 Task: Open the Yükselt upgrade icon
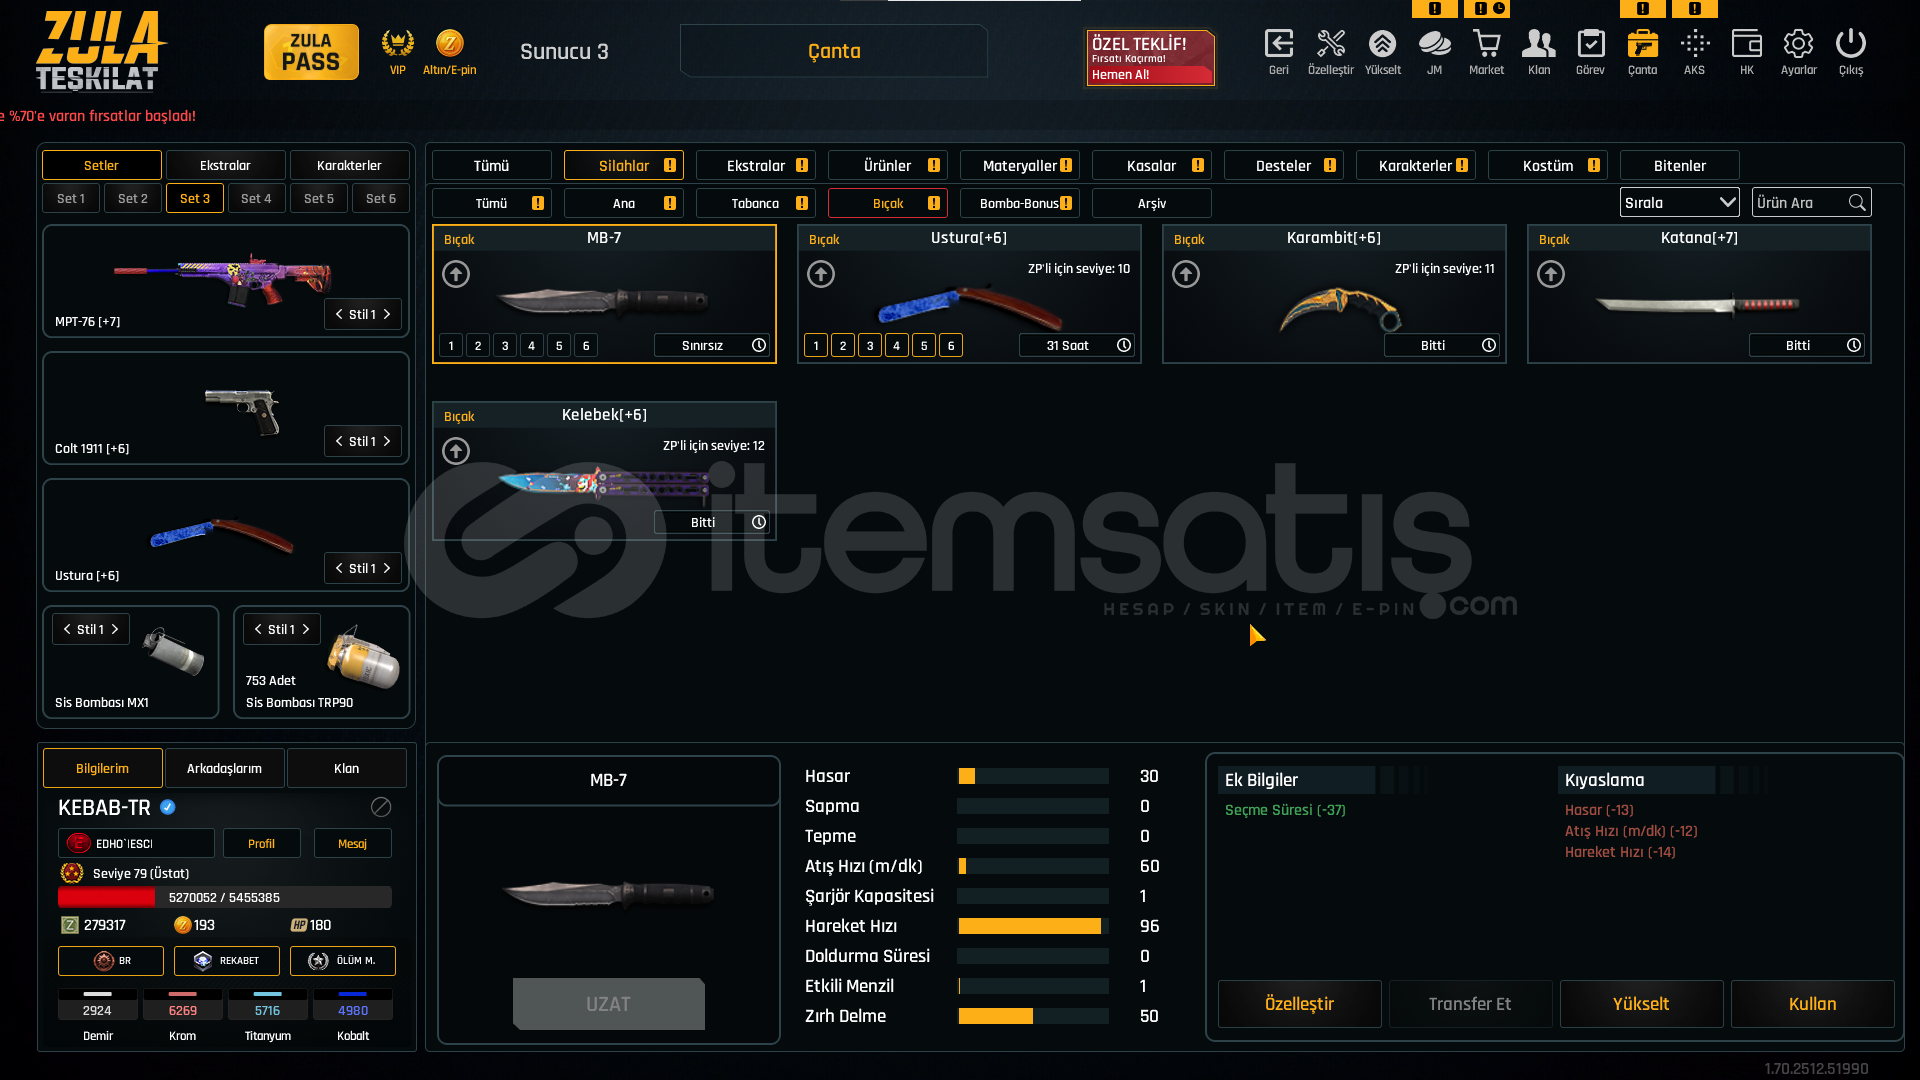point(1382,44)
